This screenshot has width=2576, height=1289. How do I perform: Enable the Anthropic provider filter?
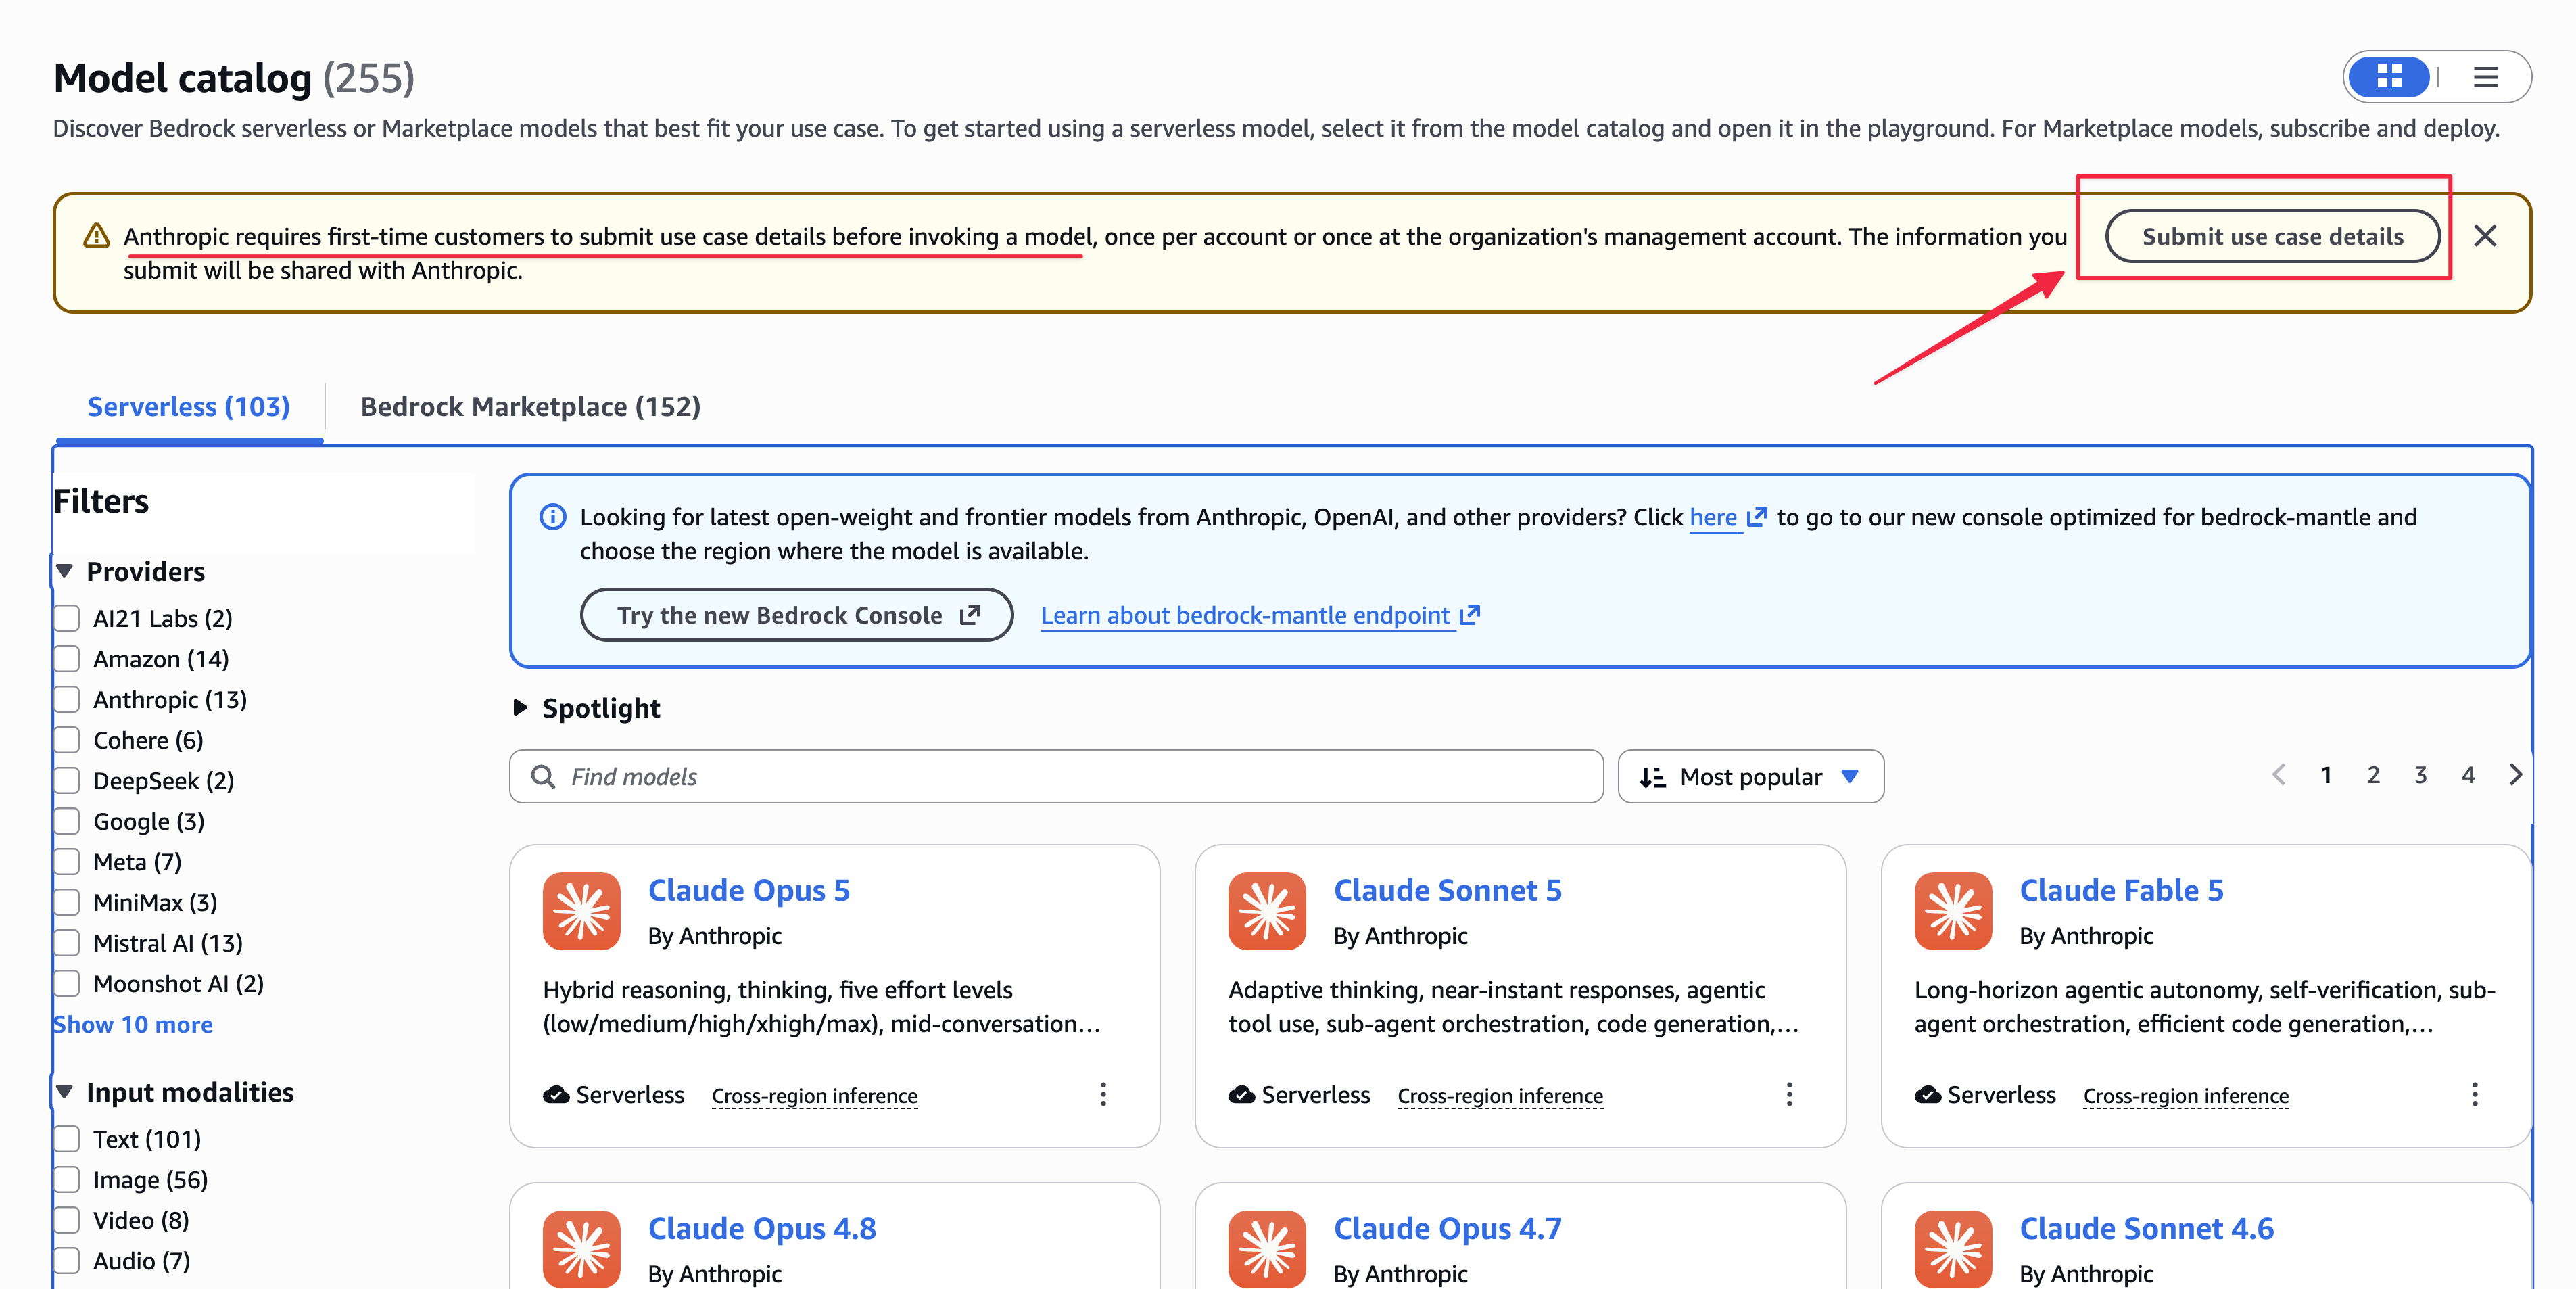pyautogui.click(x=67, y=700)
